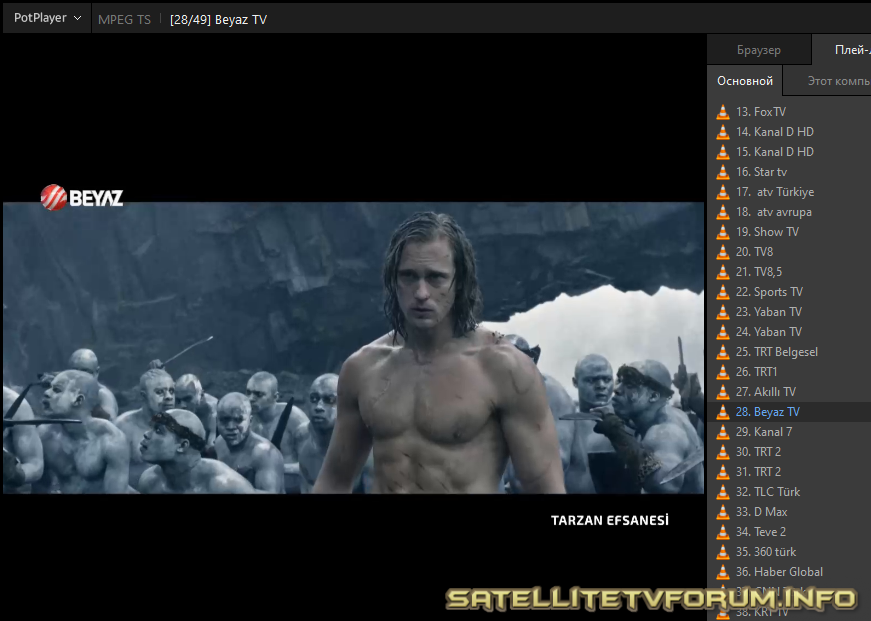Click the cone icon beside 32. TLC Türk
Image resolution: width=871 pixels, height=621 pixels.
(723, 492)
